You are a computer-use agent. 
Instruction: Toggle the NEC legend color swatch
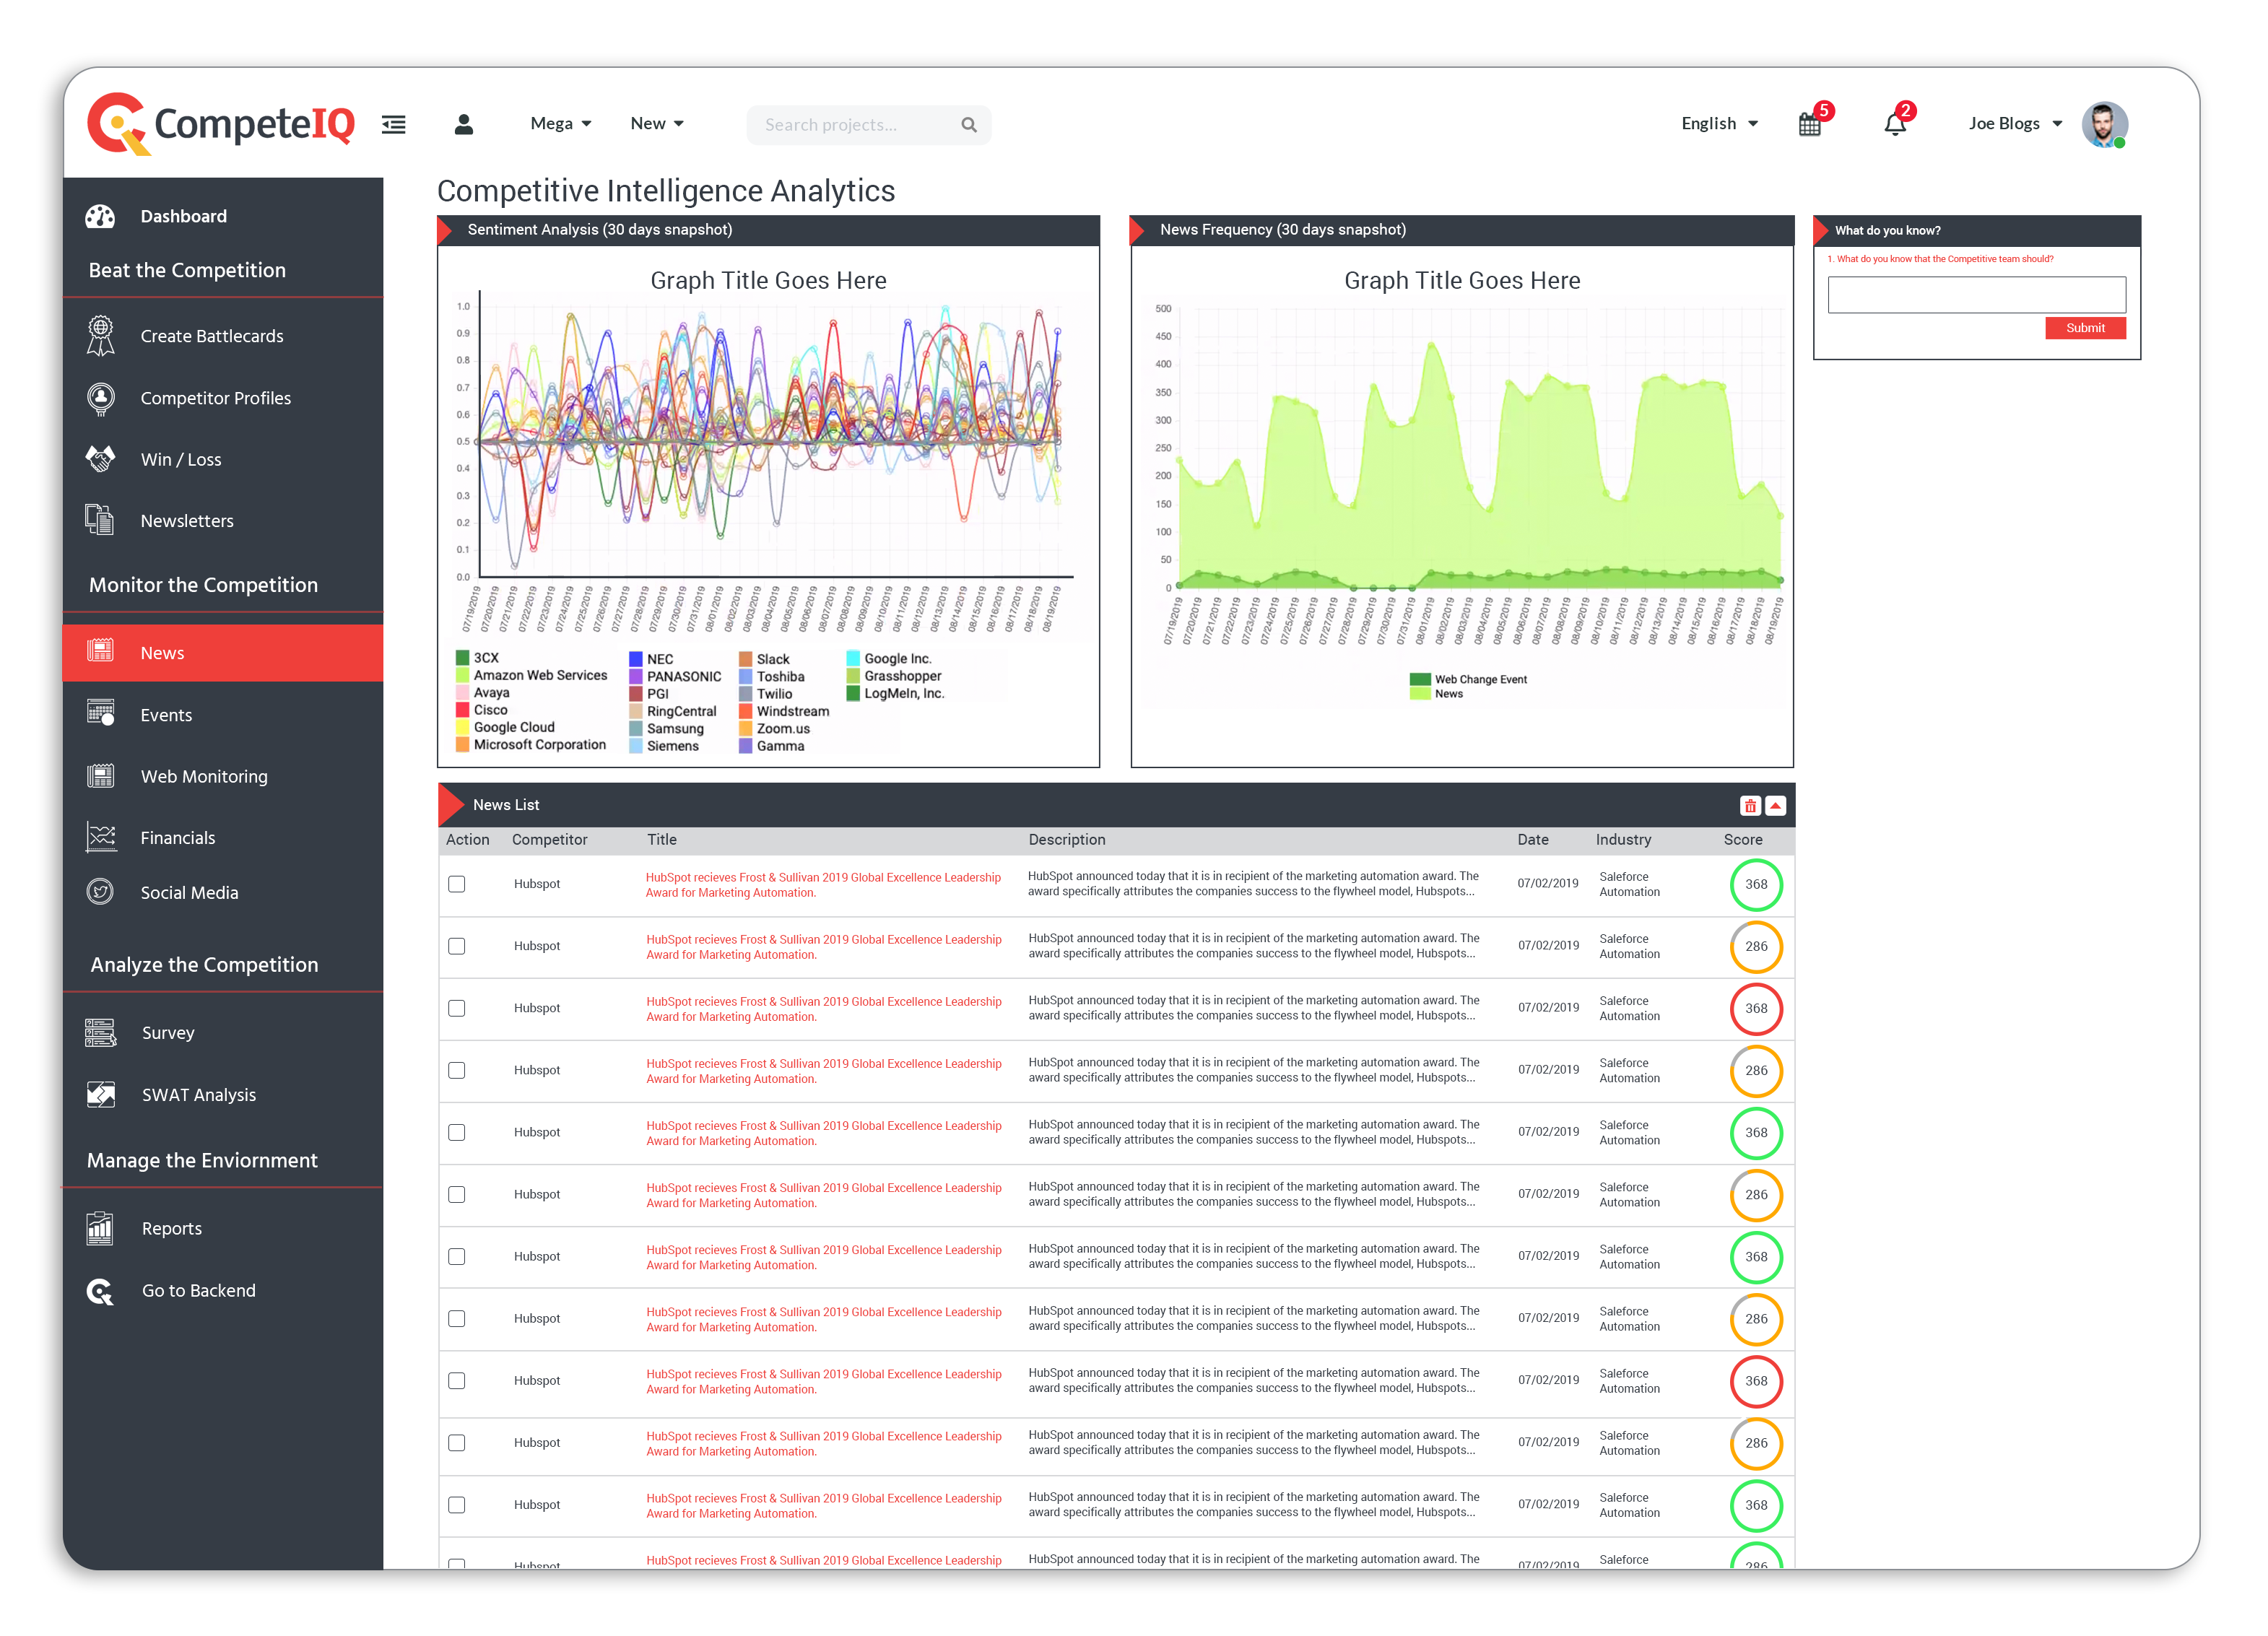point(636,659)
